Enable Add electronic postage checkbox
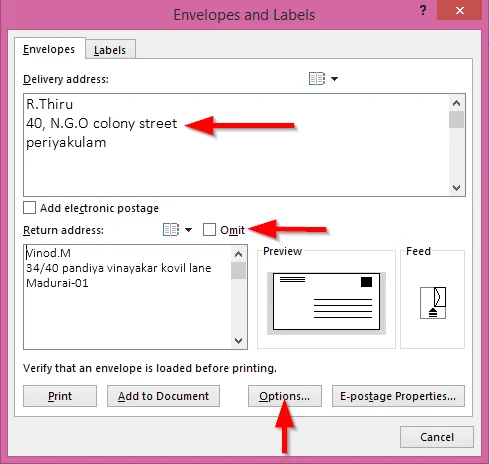 point(30,208)
